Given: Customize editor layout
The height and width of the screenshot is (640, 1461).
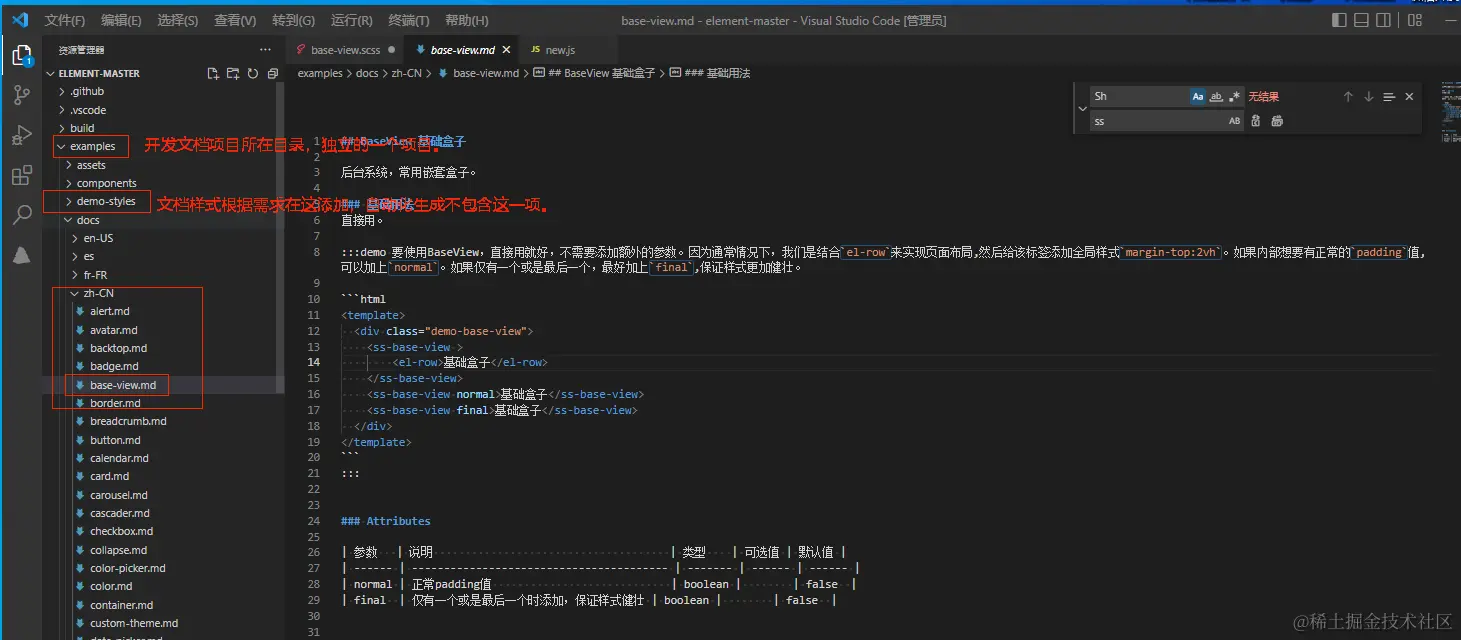Looking at the screenshot, I should point(1415,20).
